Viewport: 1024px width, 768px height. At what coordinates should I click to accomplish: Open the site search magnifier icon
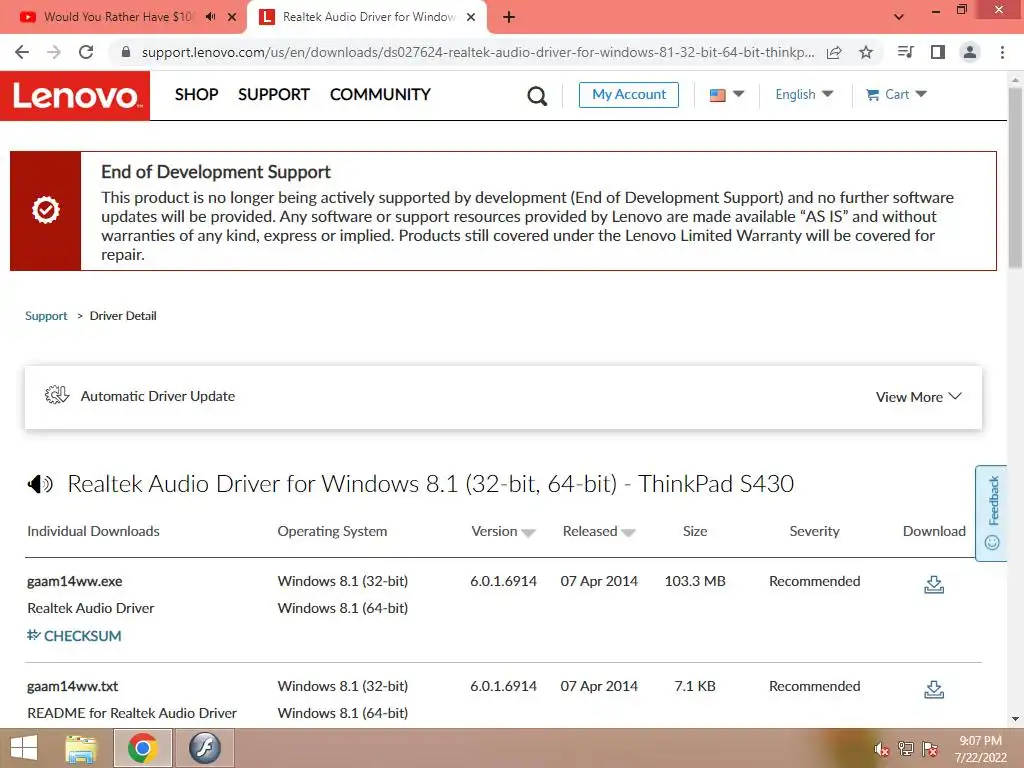[537, 96]
